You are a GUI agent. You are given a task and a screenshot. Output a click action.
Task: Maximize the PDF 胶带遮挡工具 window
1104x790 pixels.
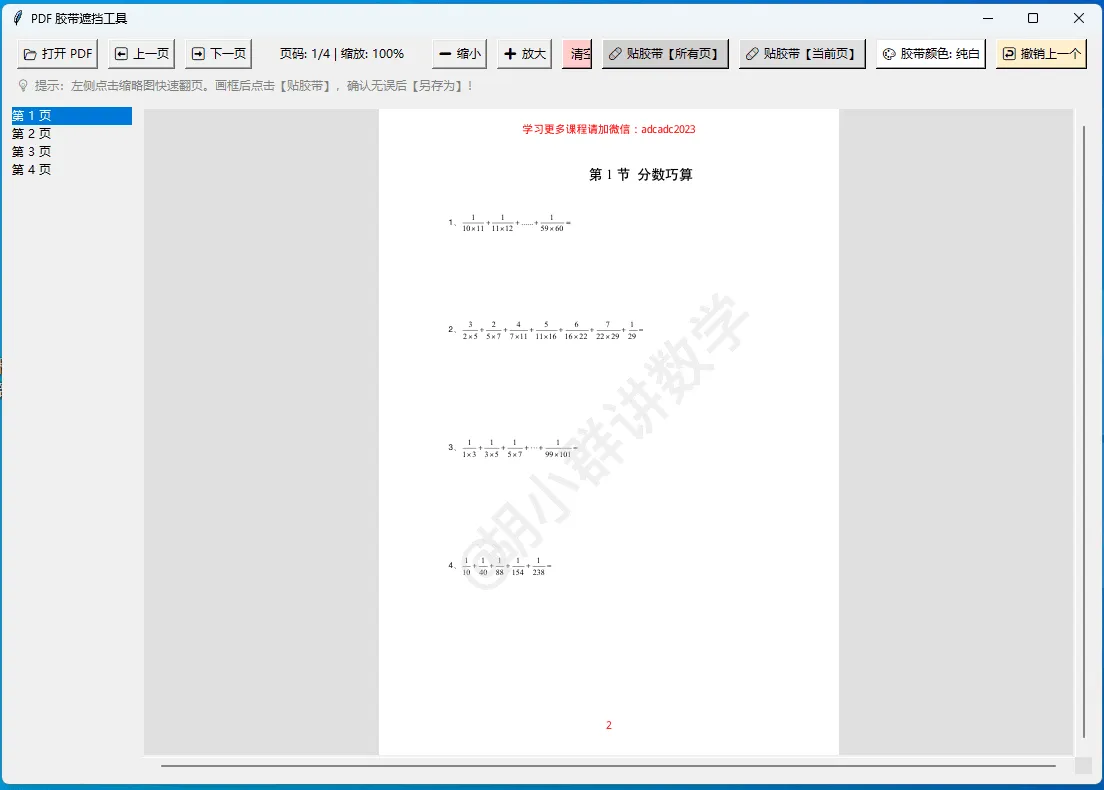(1033, 18)
